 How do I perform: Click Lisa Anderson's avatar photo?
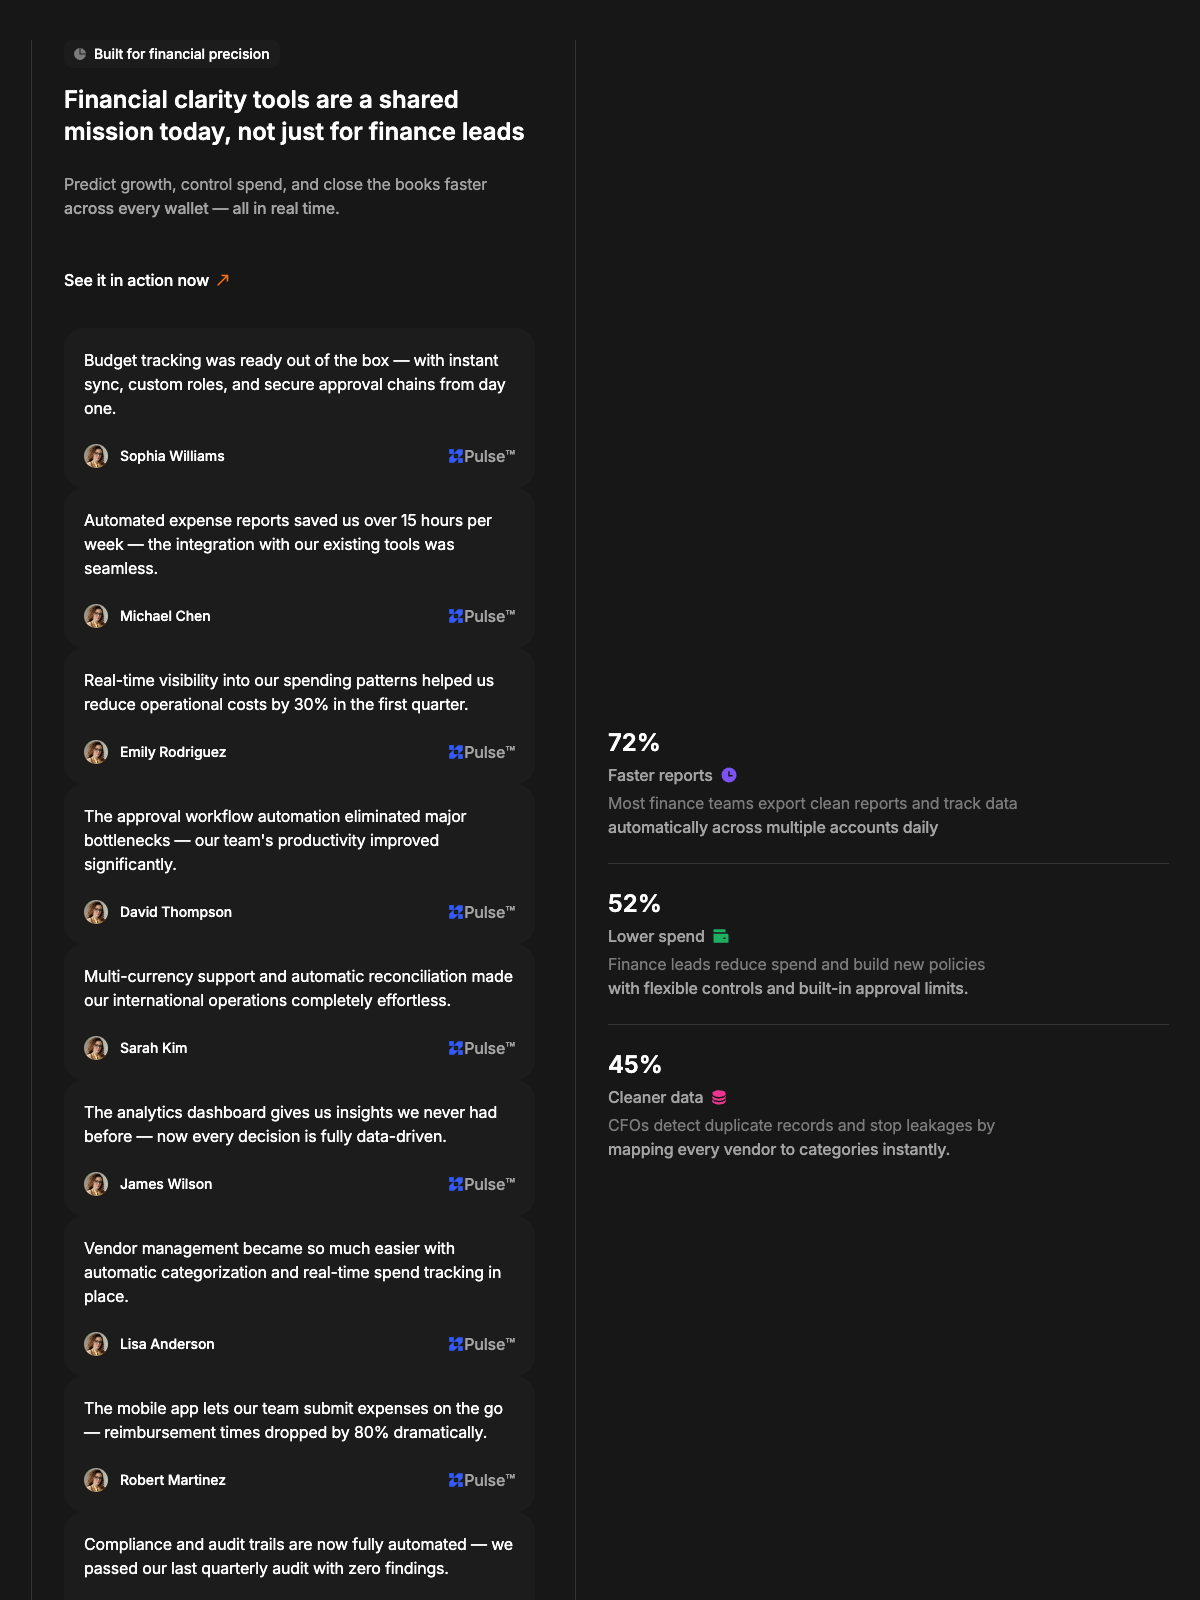96,1344
